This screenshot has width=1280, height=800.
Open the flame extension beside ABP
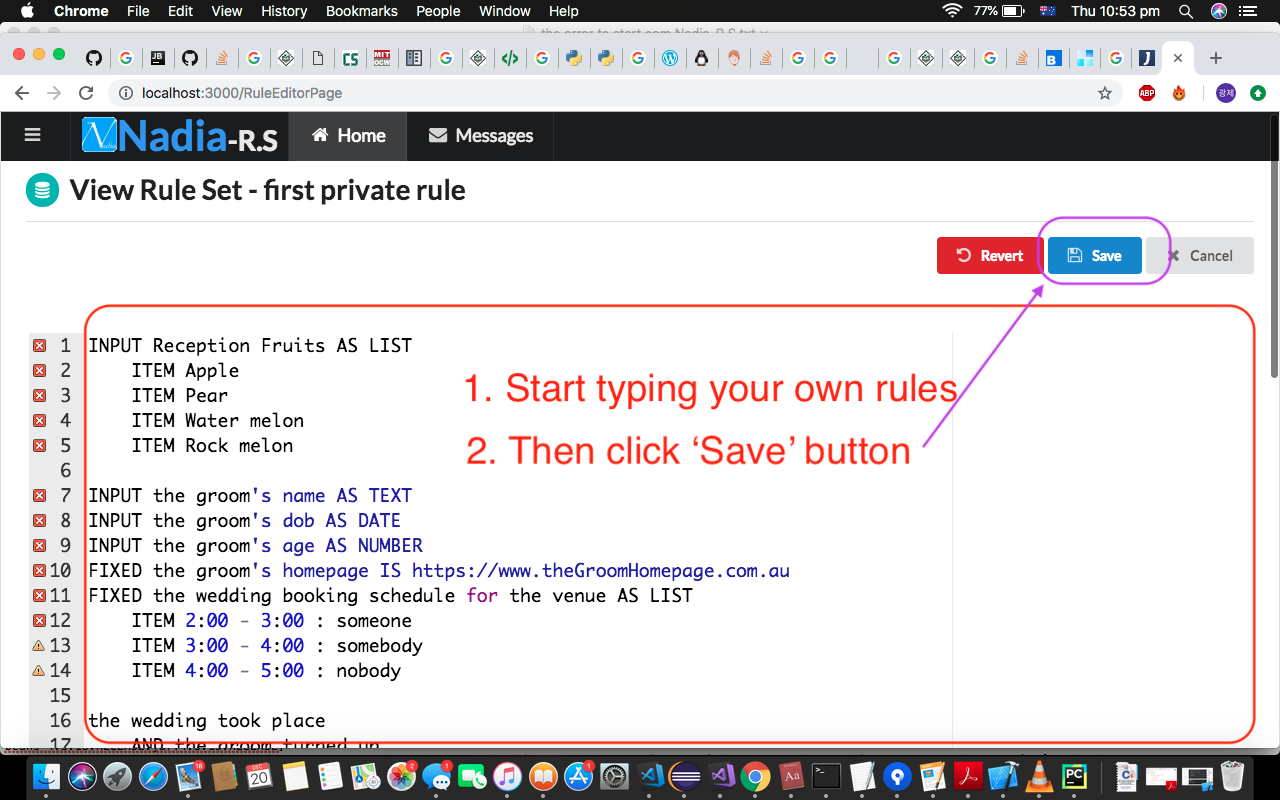point(1179,93)
